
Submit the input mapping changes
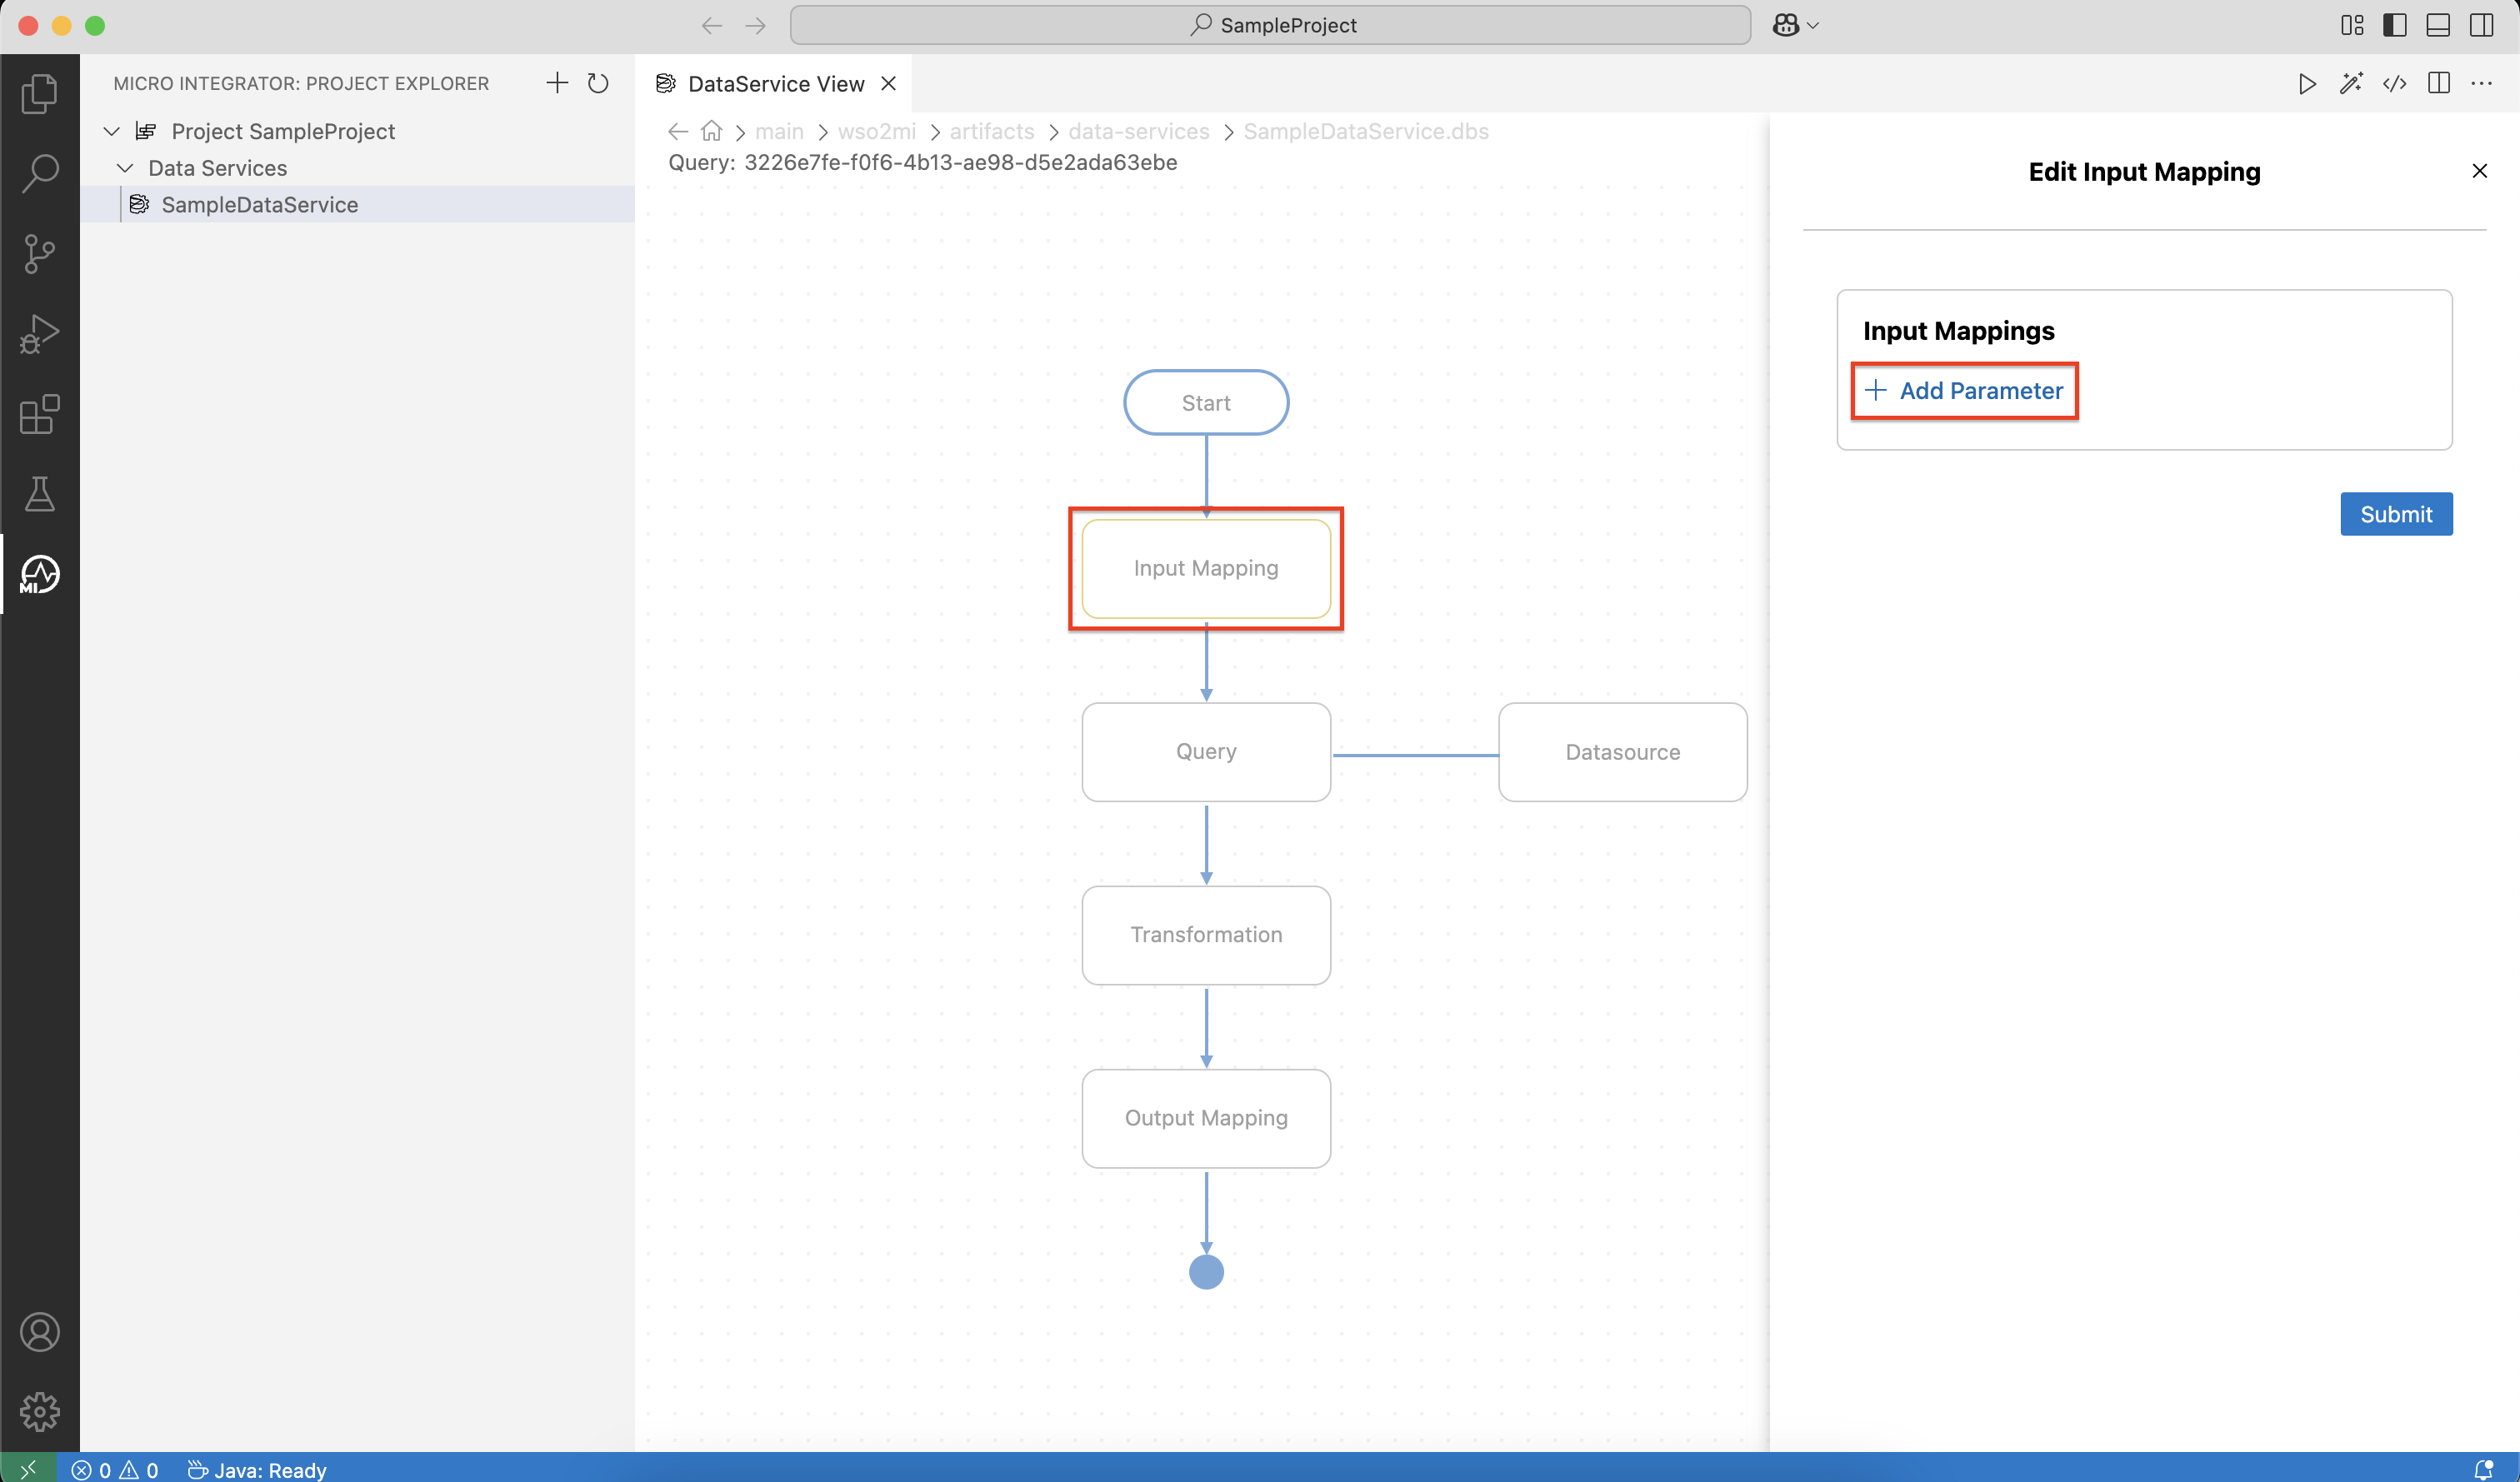[2396, 513]
